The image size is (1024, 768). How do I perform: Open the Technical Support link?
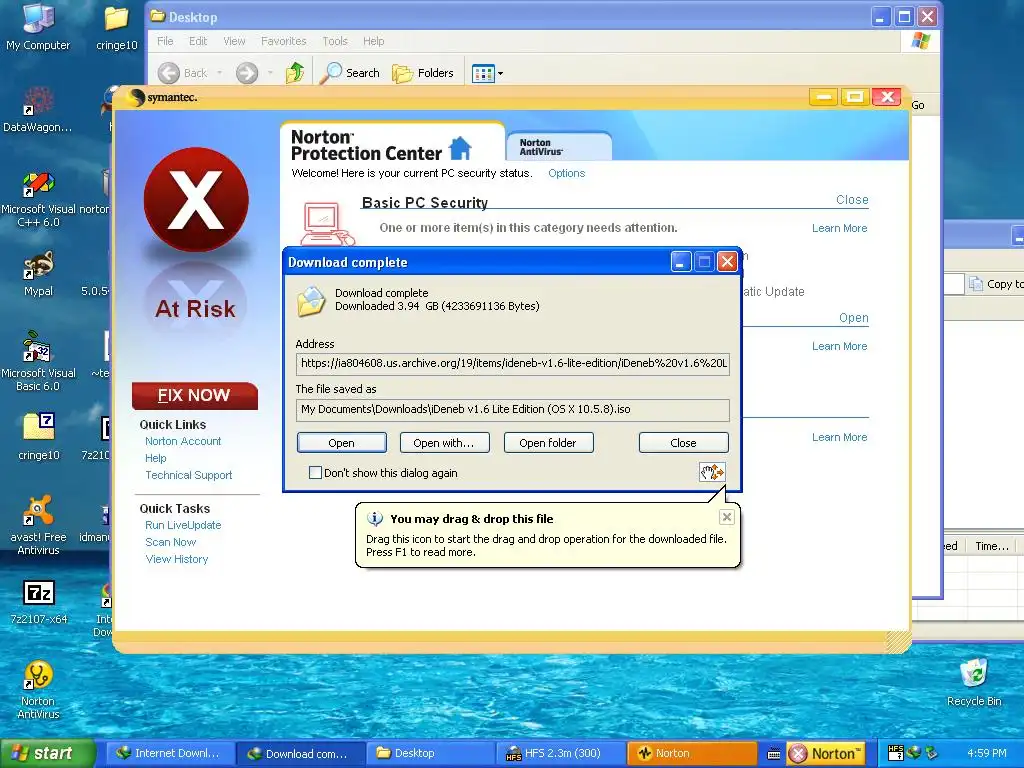tap(188, 475)
